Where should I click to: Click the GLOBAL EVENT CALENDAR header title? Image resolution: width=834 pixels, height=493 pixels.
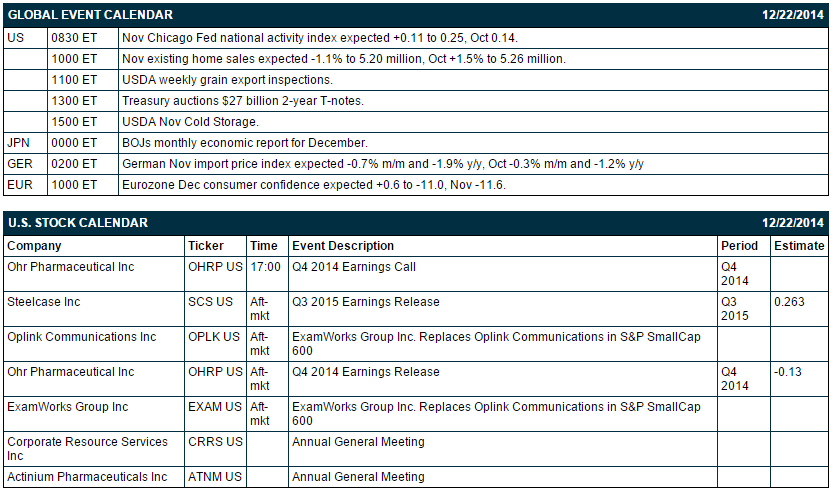tap(90, 15)
